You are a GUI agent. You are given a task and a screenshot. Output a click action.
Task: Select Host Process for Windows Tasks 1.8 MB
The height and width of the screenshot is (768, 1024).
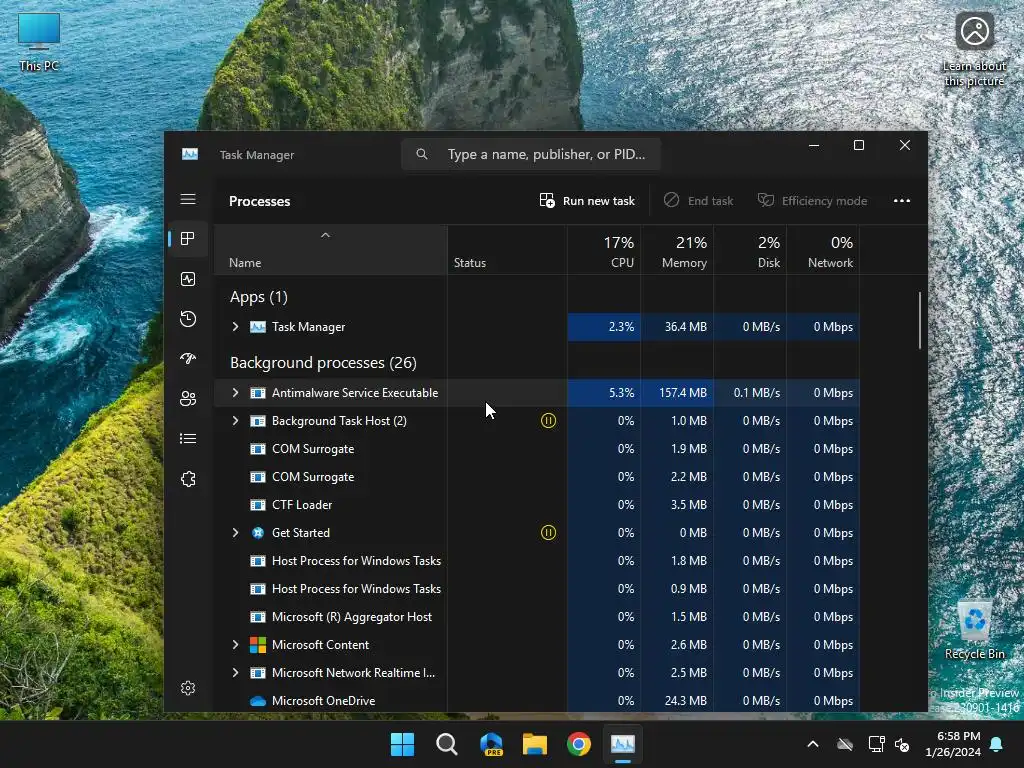(537, 561)
